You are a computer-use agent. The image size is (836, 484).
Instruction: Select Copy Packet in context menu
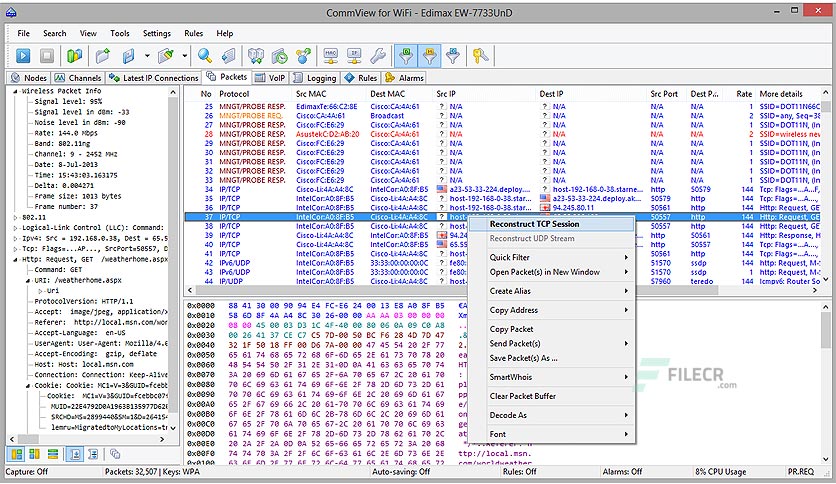pos(551,329)
